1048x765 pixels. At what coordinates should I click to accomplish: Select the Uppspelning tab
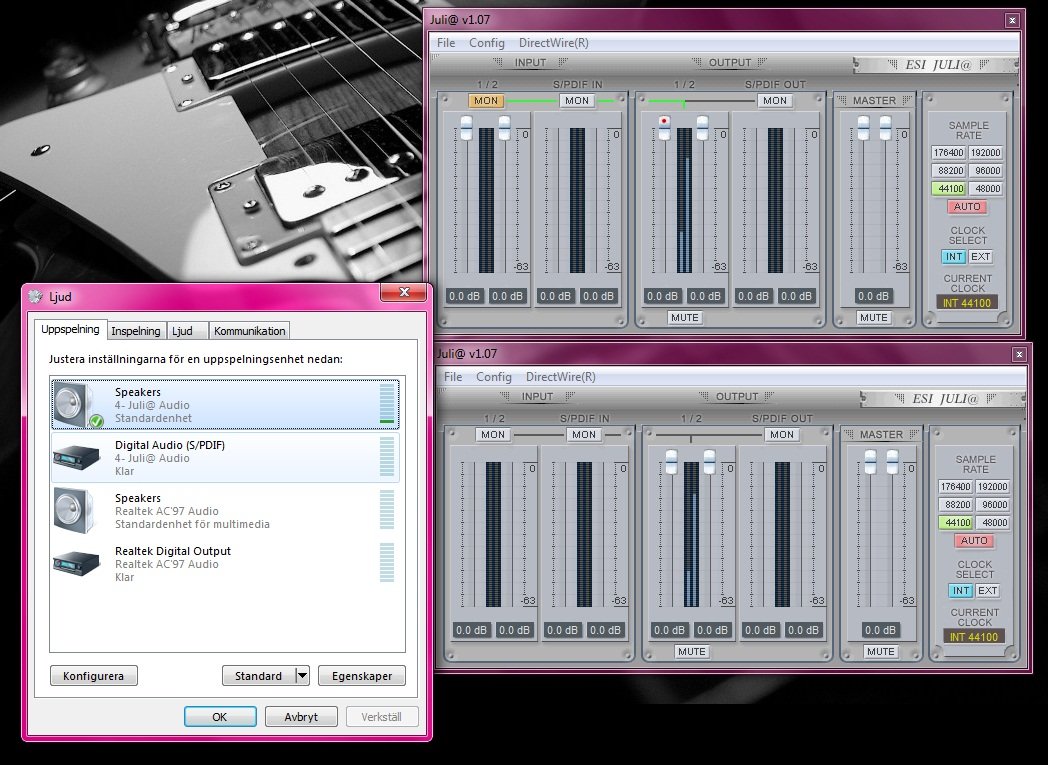click(x=70, y=329)
